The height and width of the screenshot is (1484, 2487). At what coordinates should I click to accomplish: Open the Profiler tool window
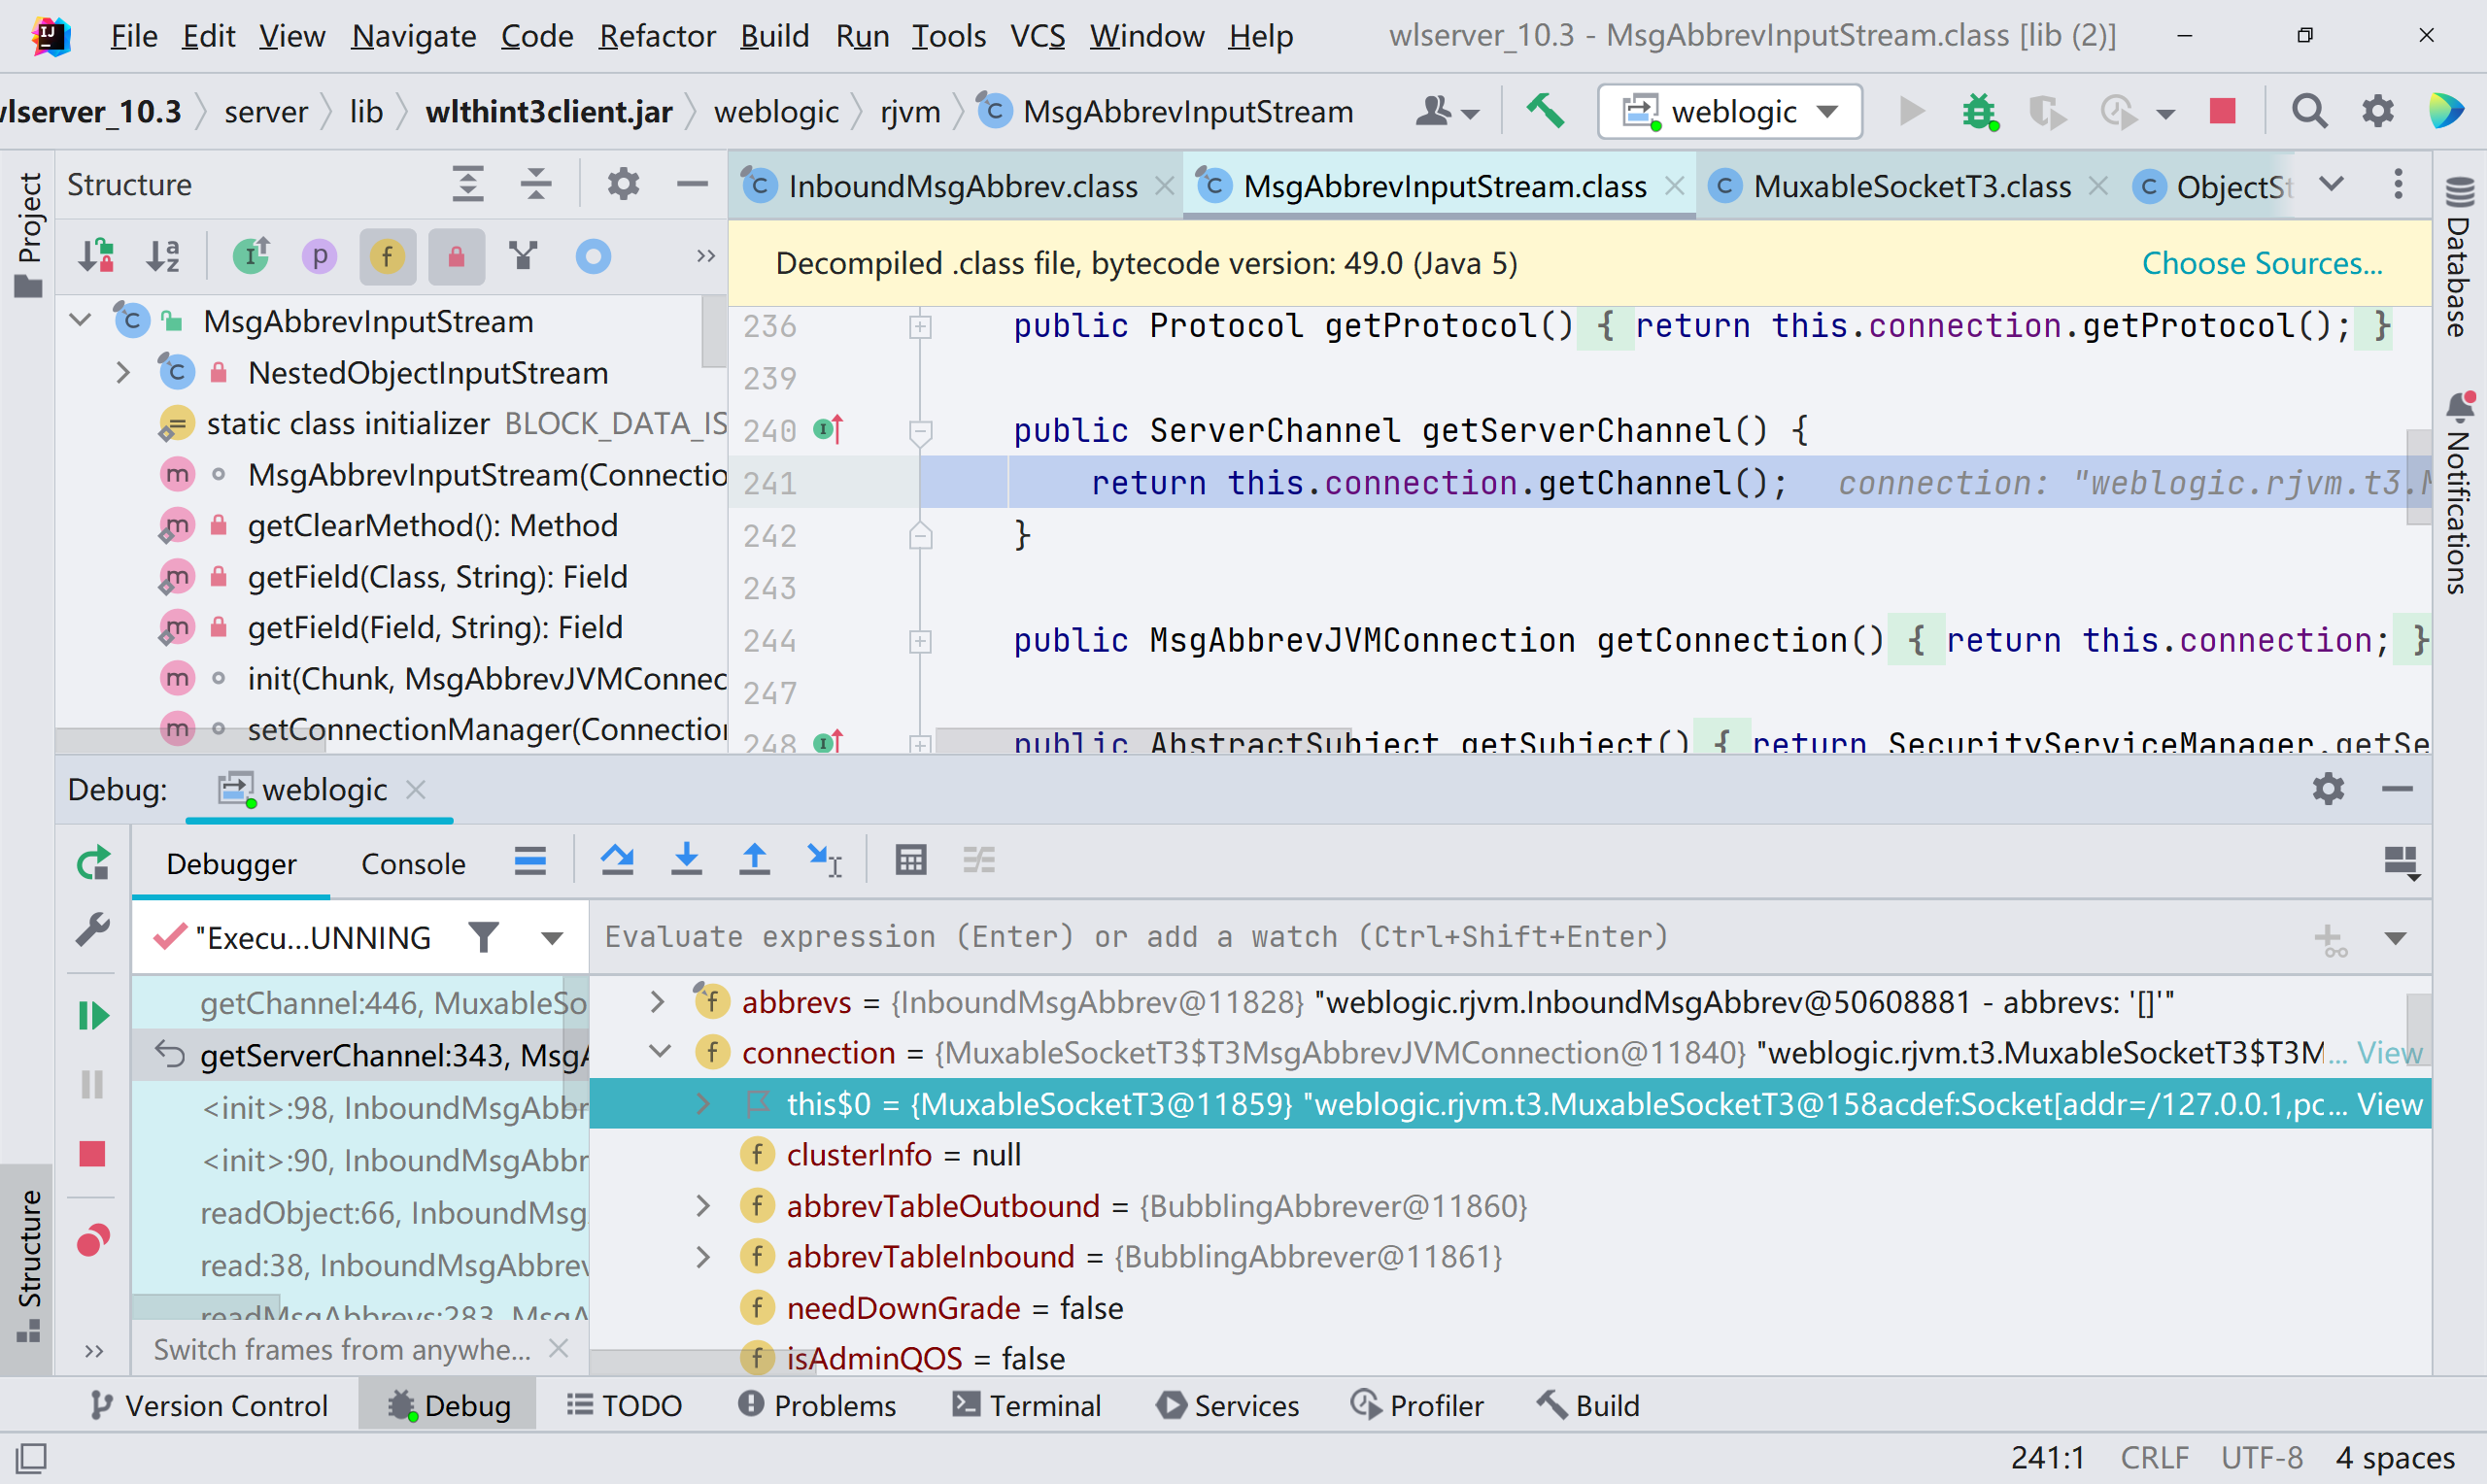[1417, 1405]
